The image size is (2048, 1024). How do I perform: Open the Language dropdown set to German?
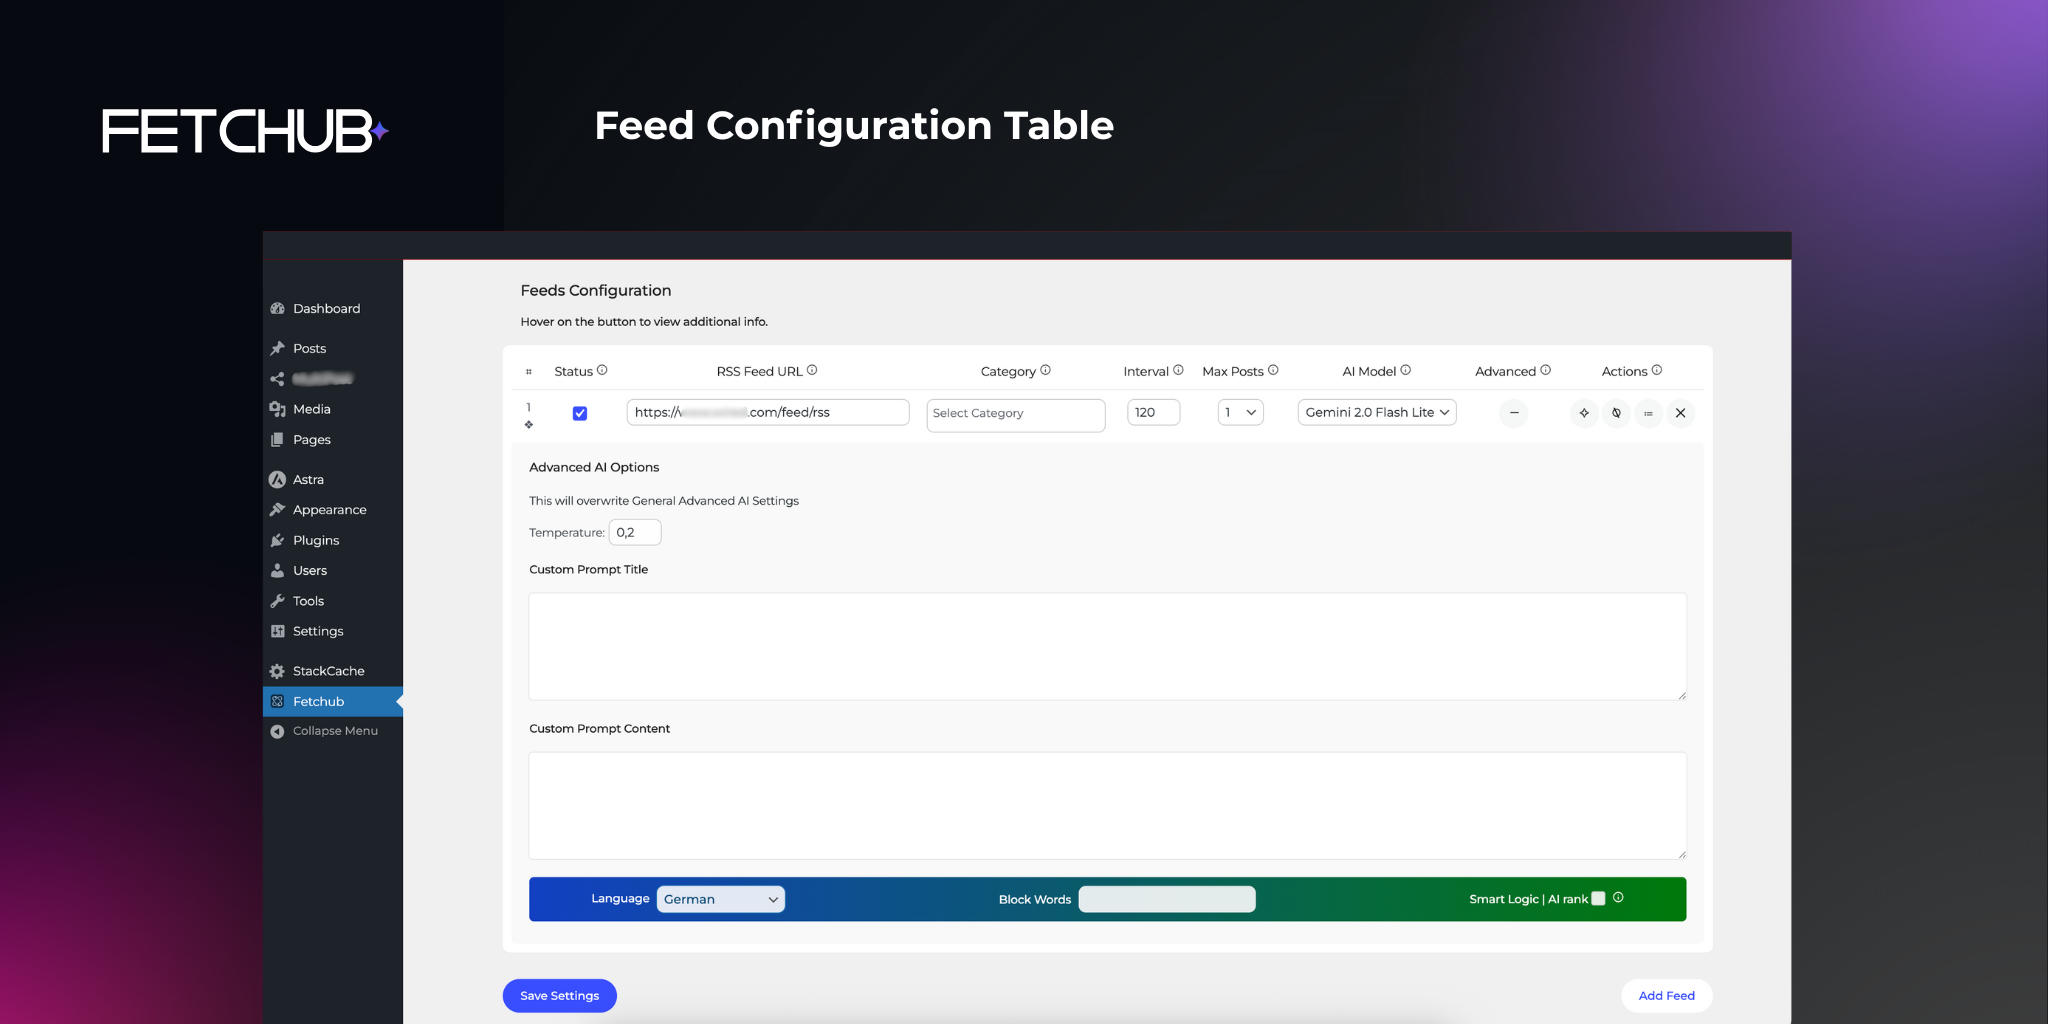pos(721,899)
